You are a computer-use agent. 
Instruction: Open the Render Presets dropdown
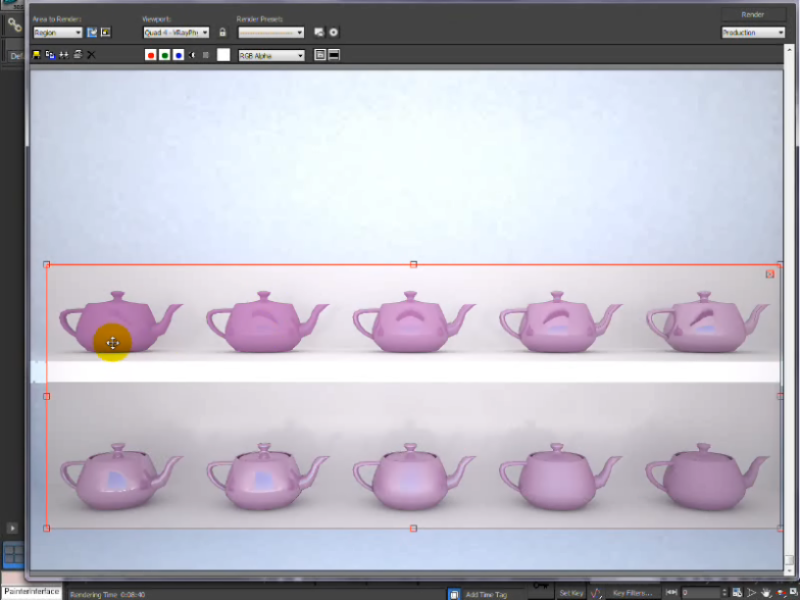point(271,33)
